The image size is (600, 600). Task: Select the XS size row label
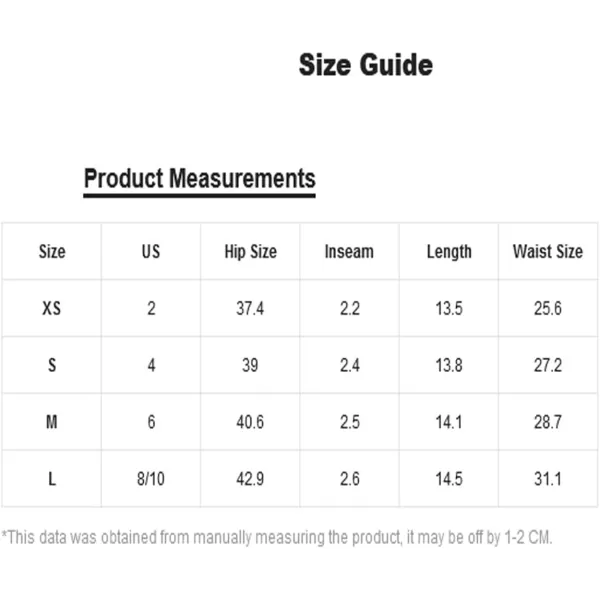(x=51, y=308)
